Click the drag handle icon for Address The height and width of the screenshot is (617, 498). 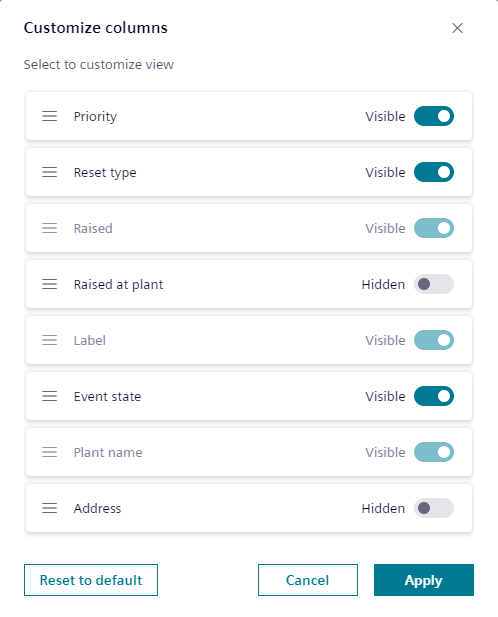[50, 508]
